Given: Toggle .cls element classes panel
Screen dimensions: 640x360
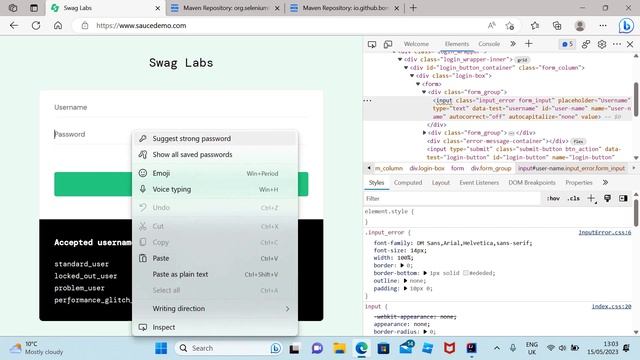Looking at the screenshot, I should 573,198.
